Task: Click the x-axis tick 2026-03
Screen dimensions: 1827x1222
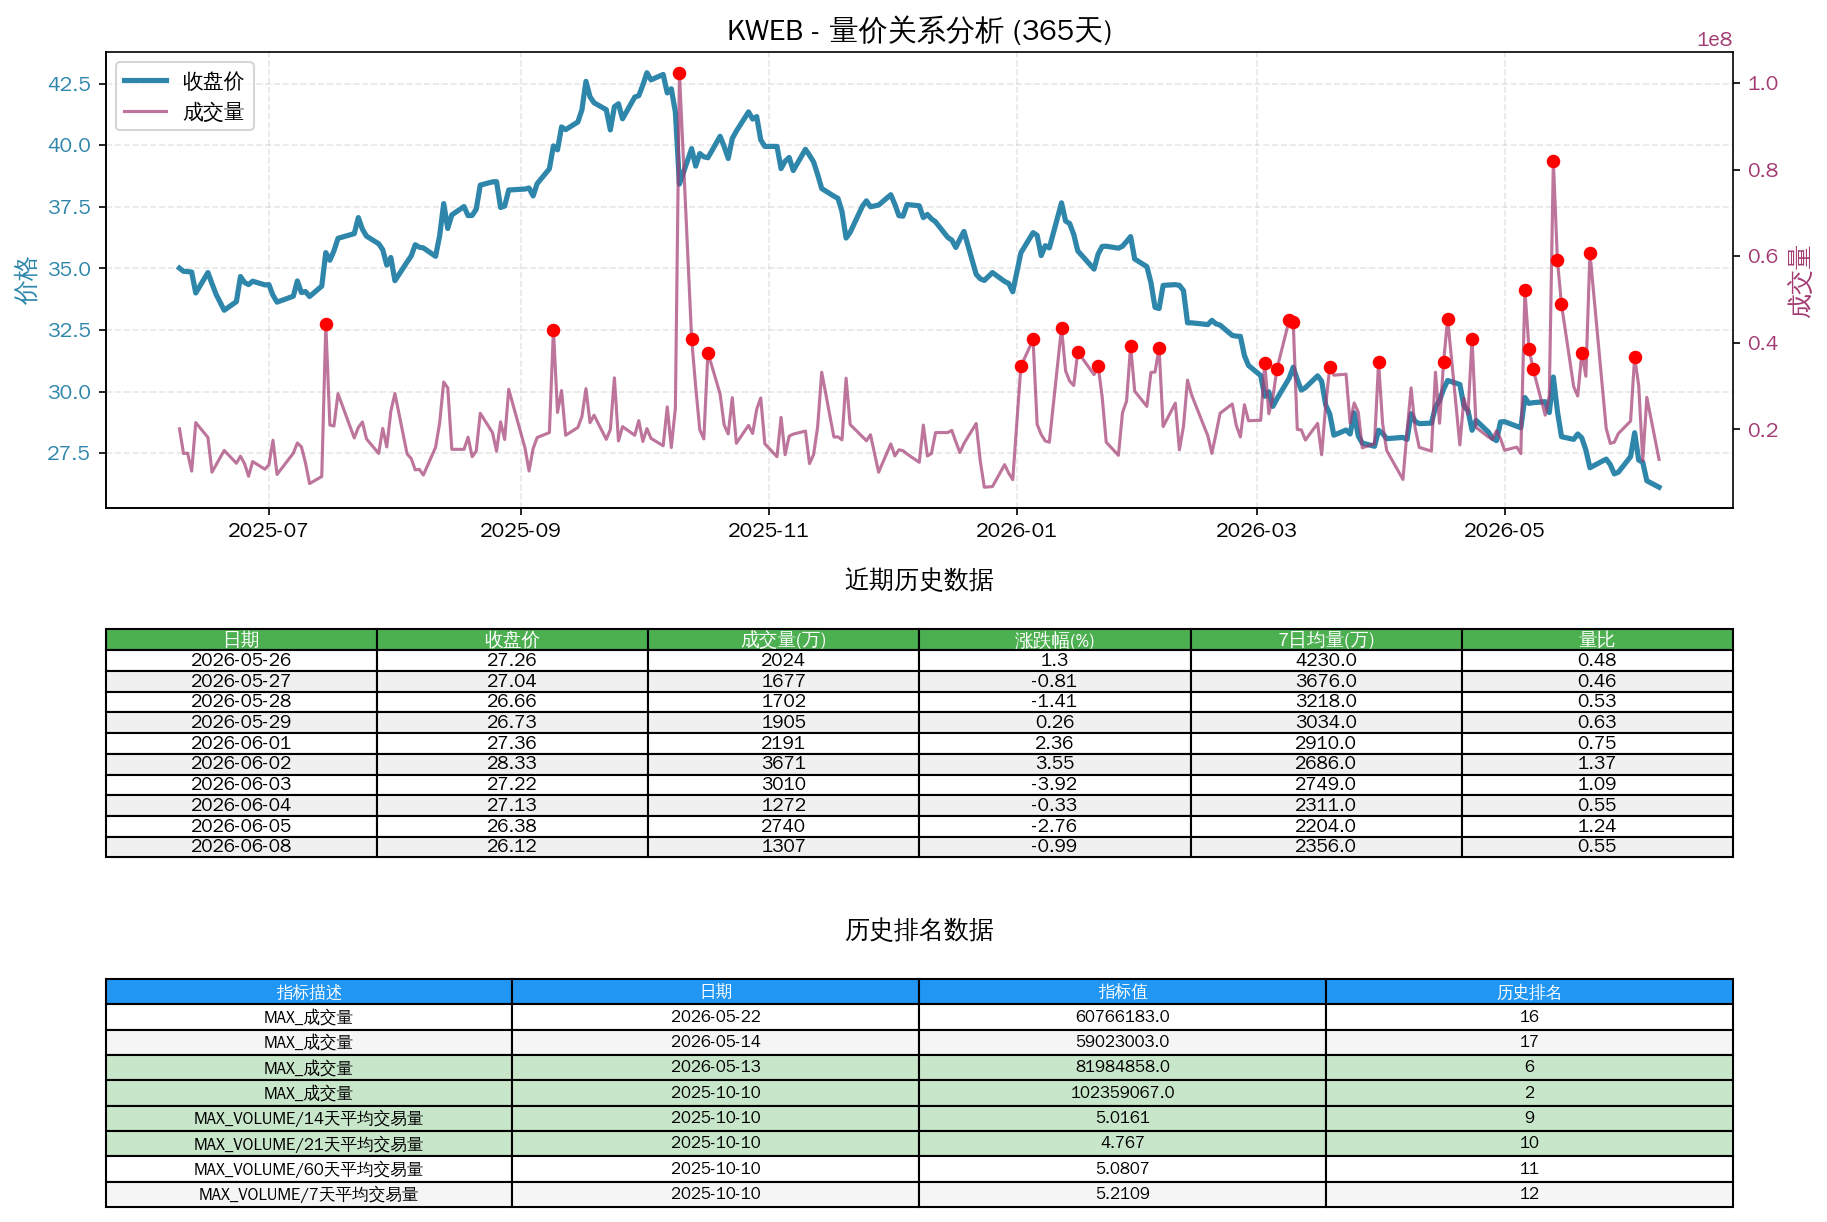Action: pos(1256,530)
